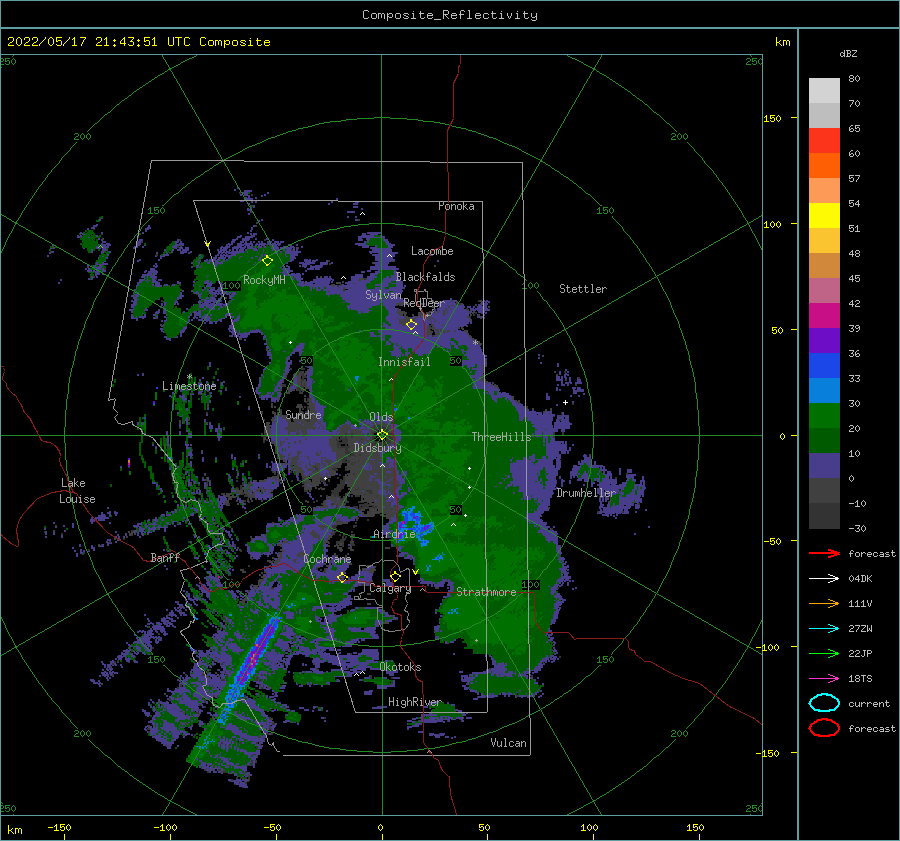Pick the dark green 10-20 dBZ swatch

(x=824, y=441)
